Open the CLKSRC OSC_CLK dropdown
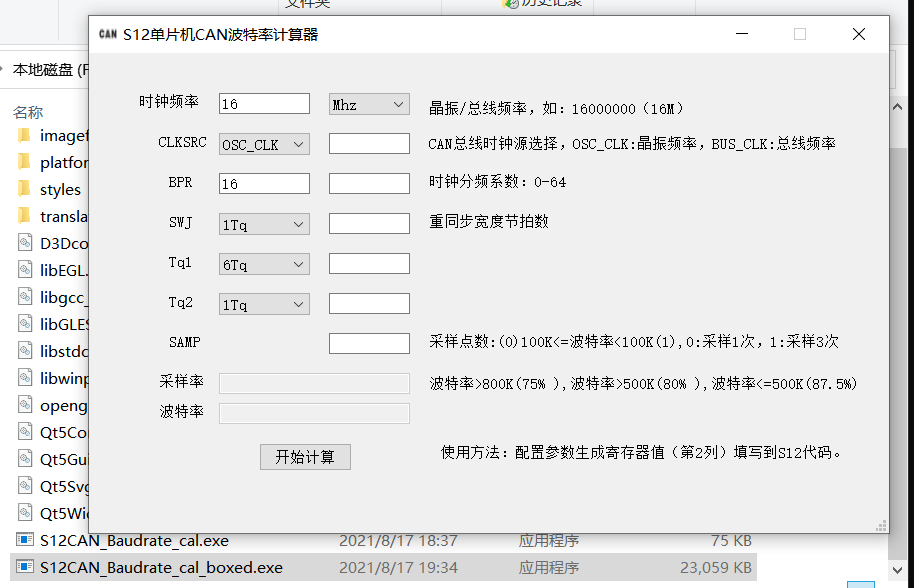Image resolution: width=914 pixels, height=588 pixels. point(264,144)
